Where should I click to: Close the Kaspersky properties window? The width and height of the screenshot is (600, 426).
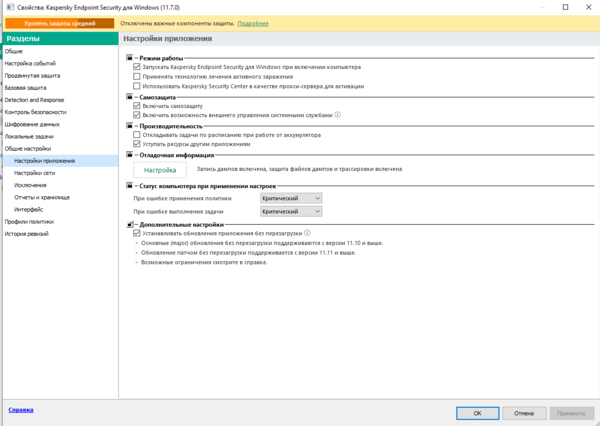point(589,7)
